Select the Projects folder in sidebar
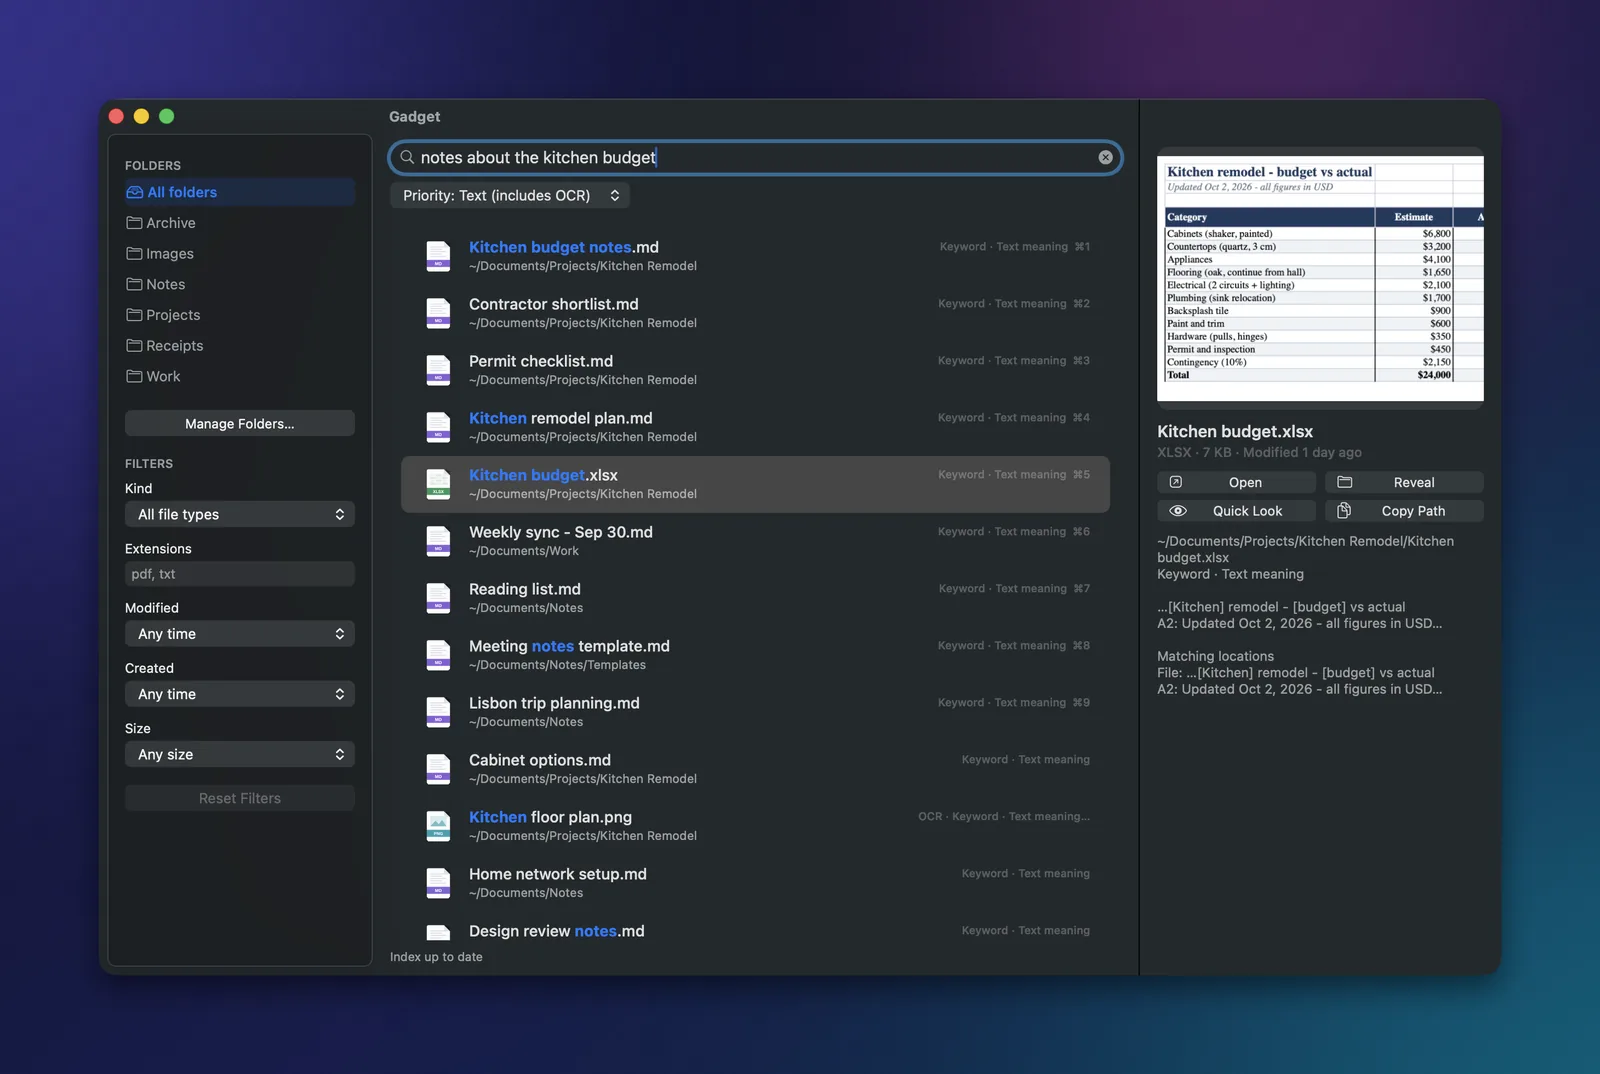This screenshot has height=1074, width=1600. pyautogui.click(x=240, y=315)
